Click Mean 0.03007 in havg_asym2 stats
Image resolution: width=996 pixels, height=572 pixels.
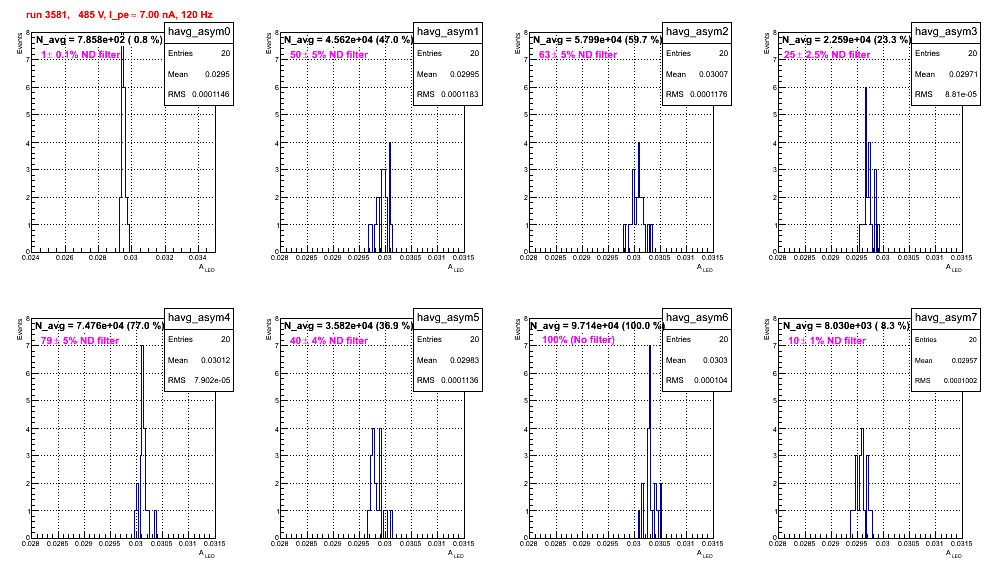tap(697, 74)
